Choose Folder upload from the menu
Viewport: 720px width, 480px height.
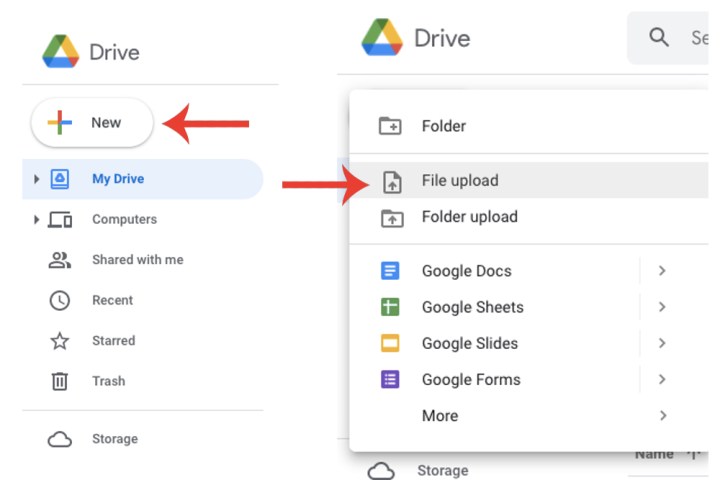[469, 217]
